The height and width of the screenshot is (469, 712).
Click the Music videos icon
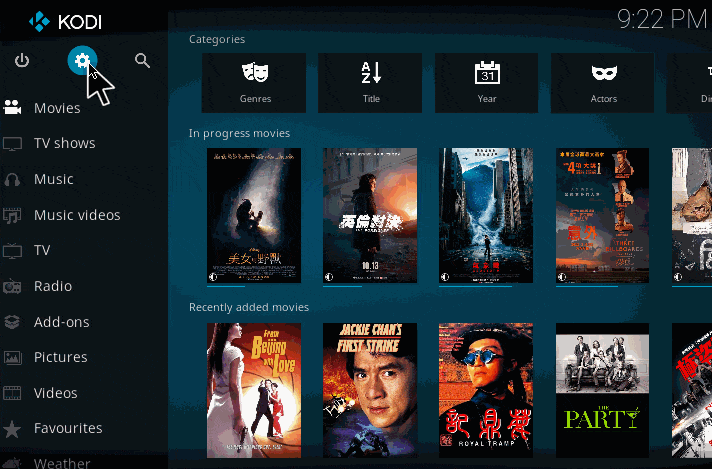12,215
